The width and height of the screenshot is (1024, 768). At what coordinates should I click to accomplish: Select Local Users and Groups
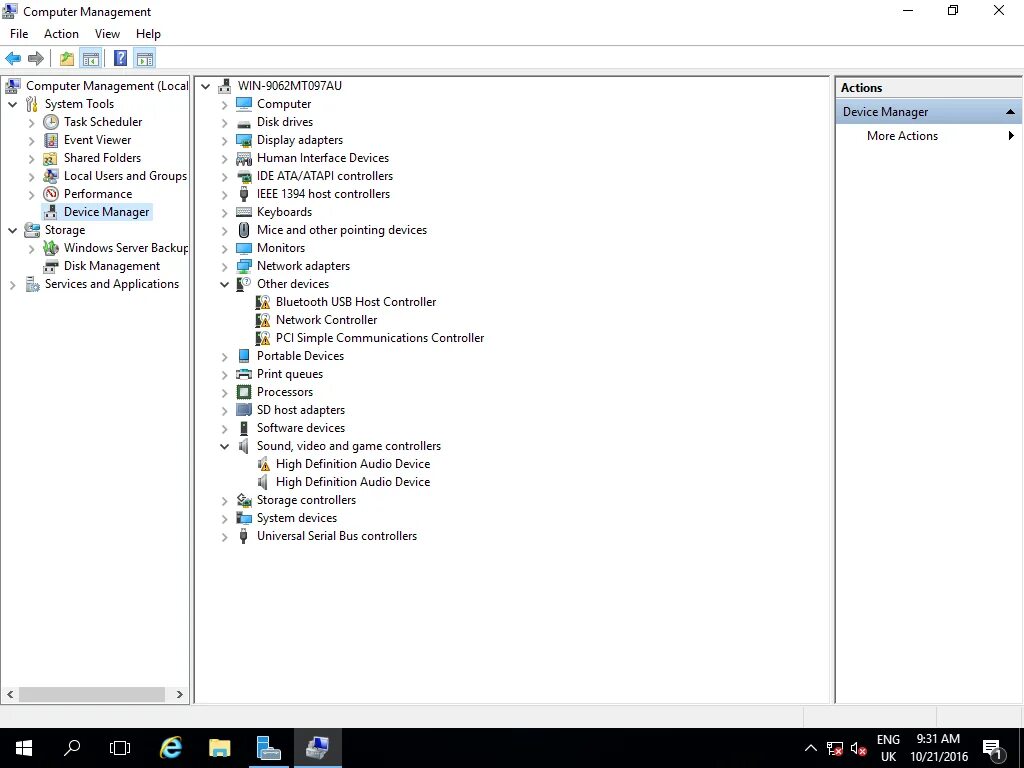[x=125, y=176]
